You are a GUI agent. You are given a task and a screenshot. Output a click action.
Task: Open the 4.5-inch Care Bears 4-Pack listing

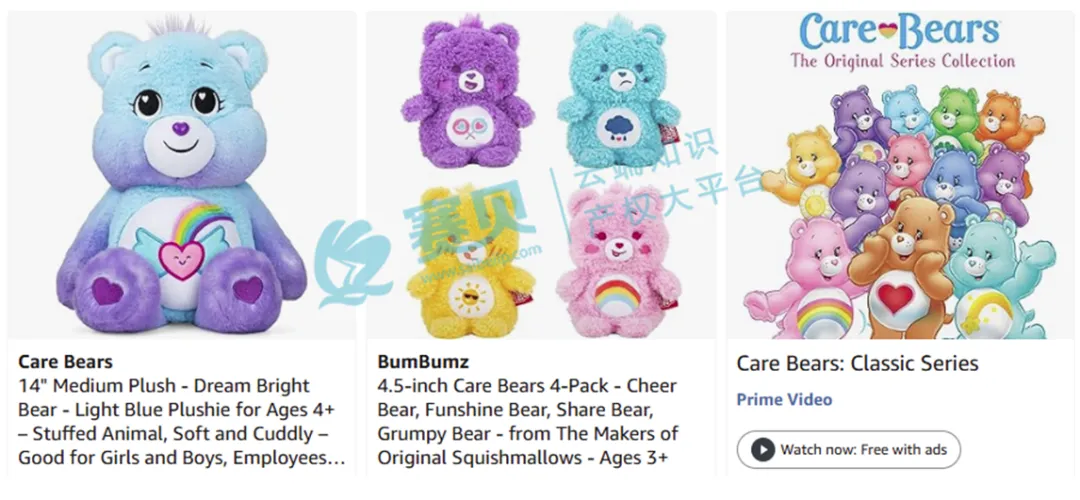point(528,421)
